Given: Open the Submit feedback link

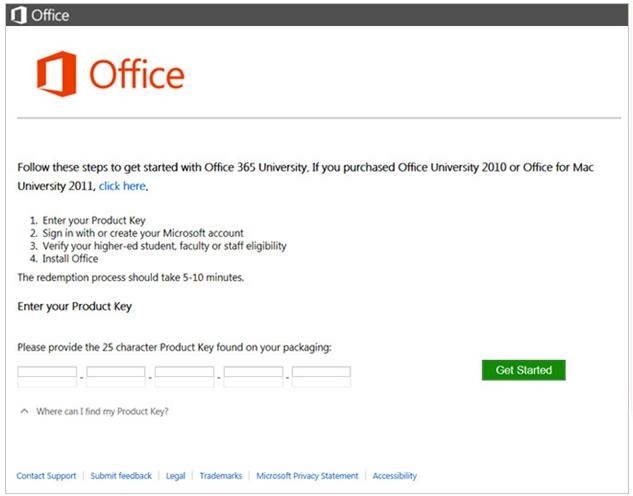Looking at the screenshot, I should coord(121,476).
